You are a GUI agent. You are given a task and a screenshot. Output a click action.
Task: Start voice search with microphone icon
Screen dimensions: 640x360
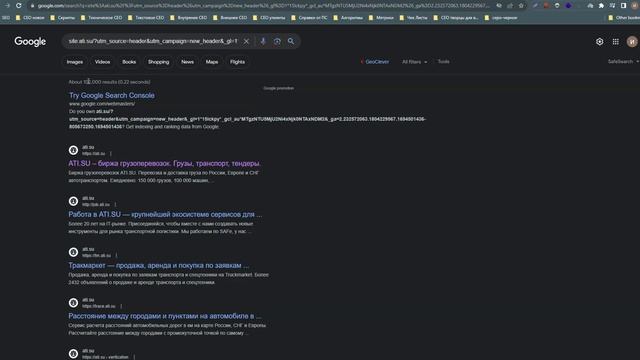(263, 41)
